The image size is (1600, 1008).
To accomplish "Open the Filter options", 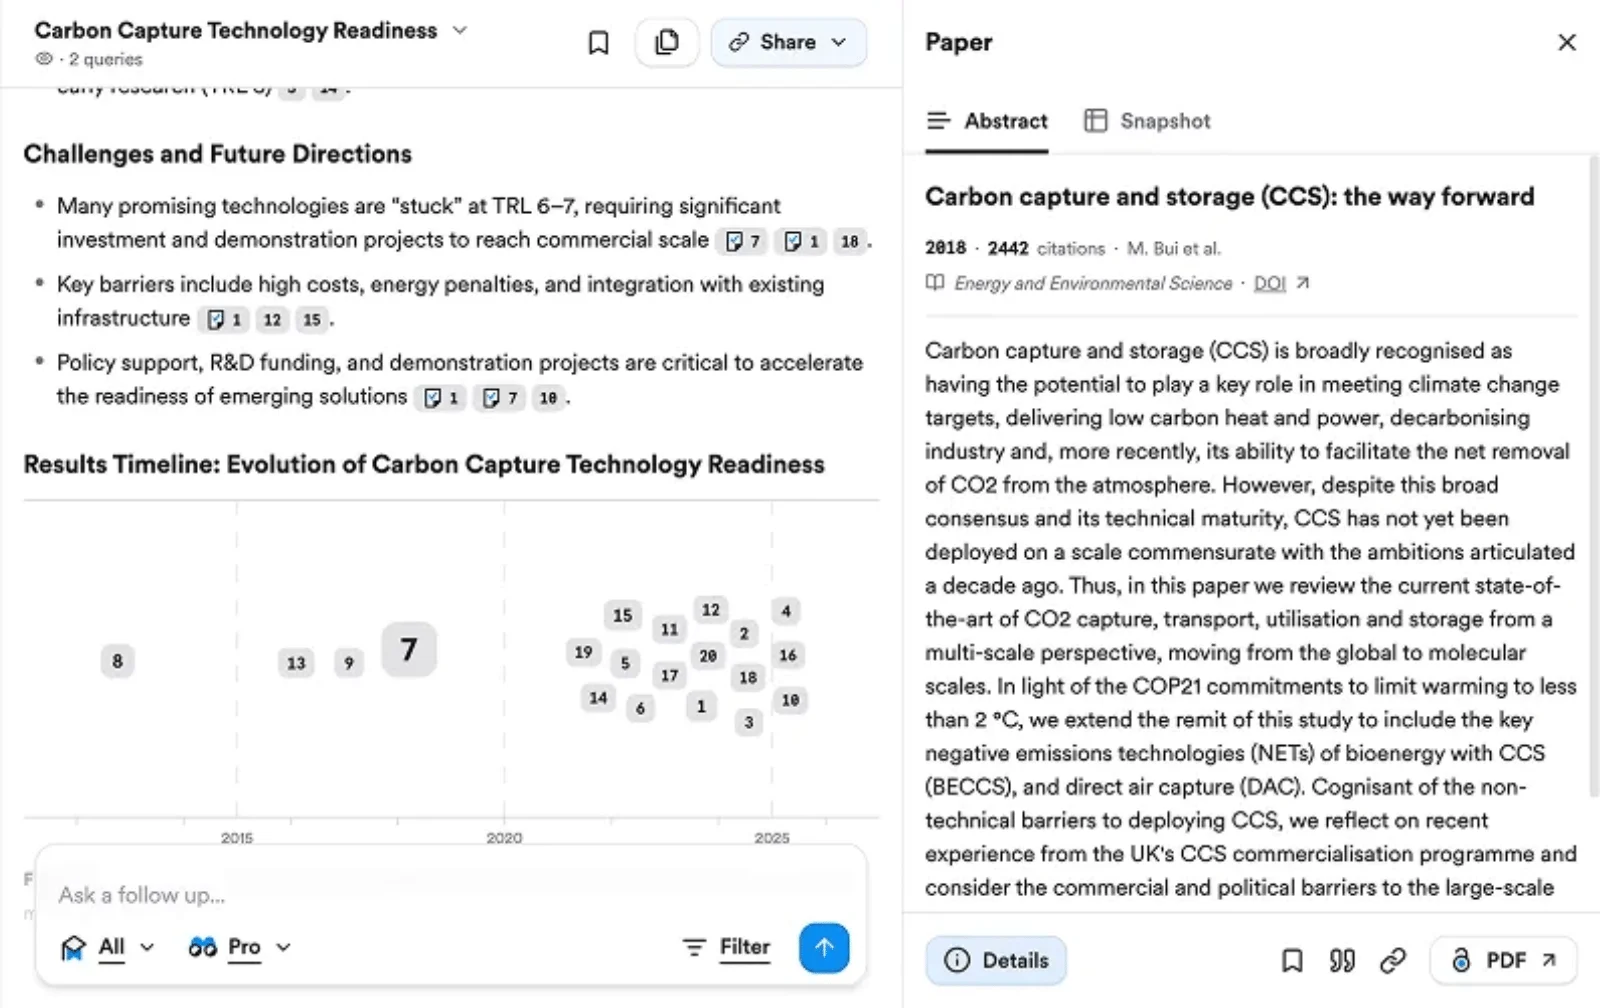I will pos(727,947).
